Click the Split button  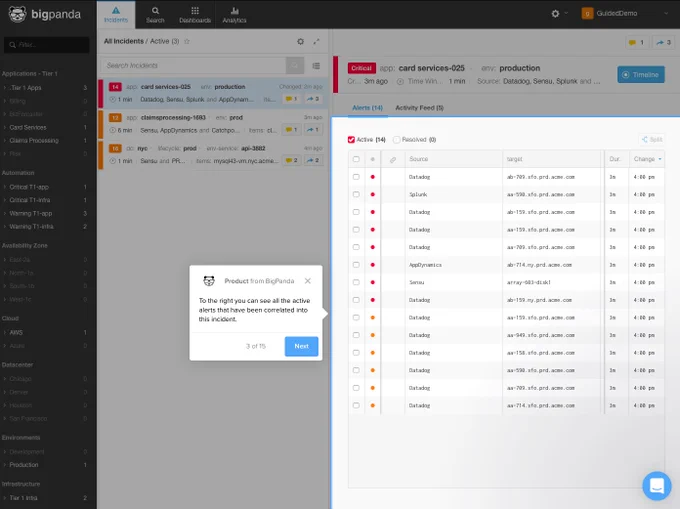coord(652,140)
